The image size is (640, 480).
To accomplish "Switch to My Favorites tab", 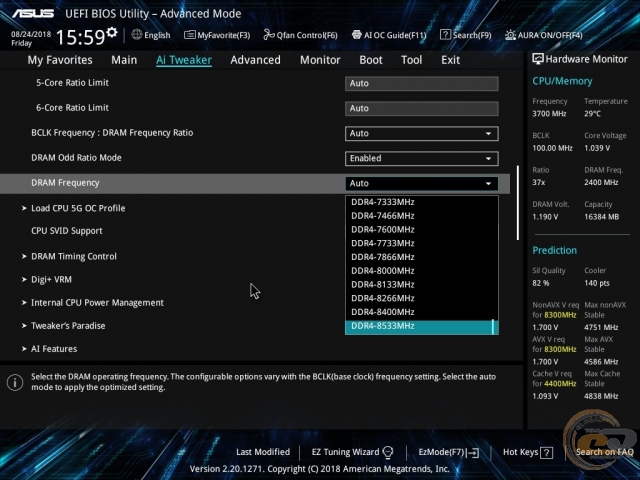I will [60, 60].
